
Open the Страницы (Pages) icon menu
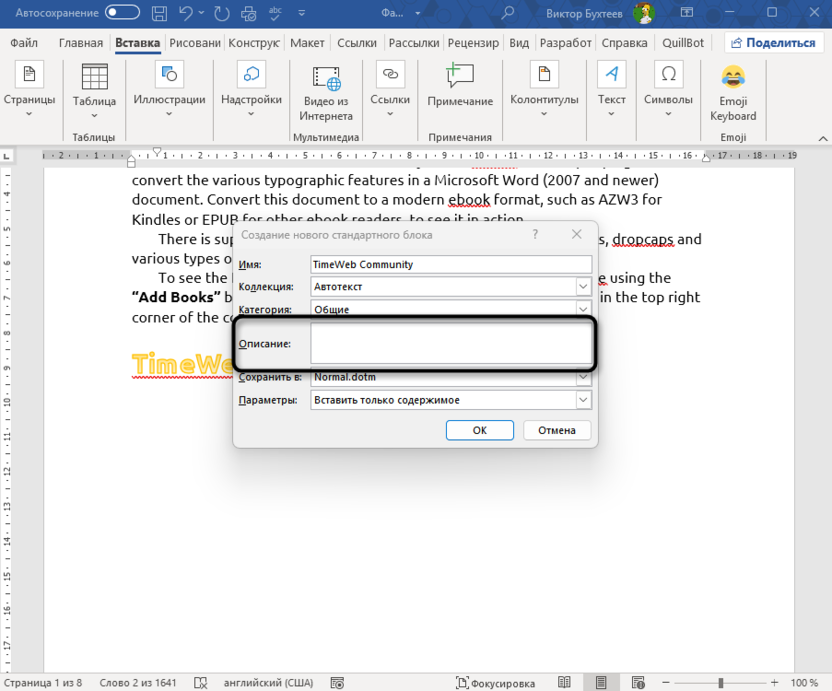(x=29, y=77)
